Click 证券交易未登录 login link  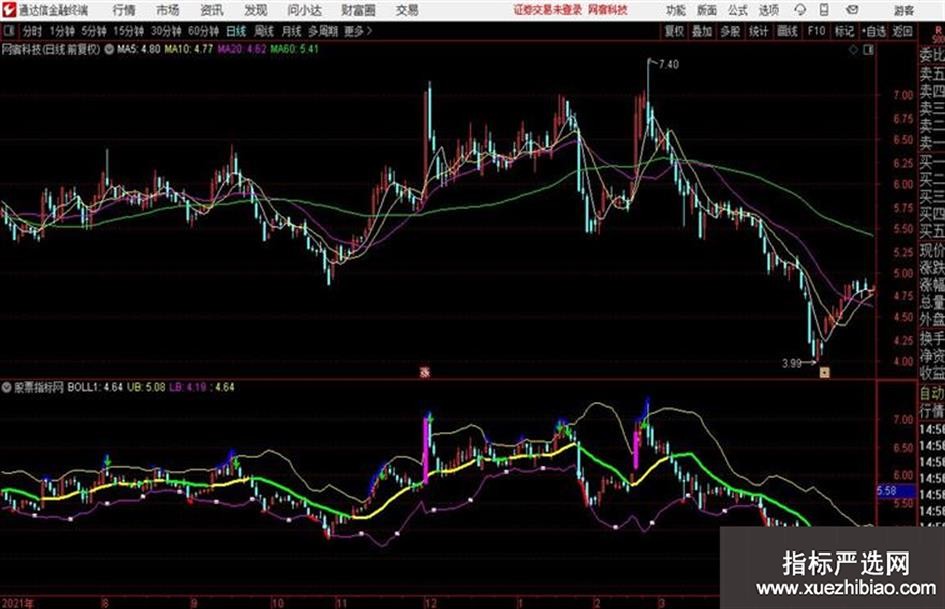click(548, 10)
